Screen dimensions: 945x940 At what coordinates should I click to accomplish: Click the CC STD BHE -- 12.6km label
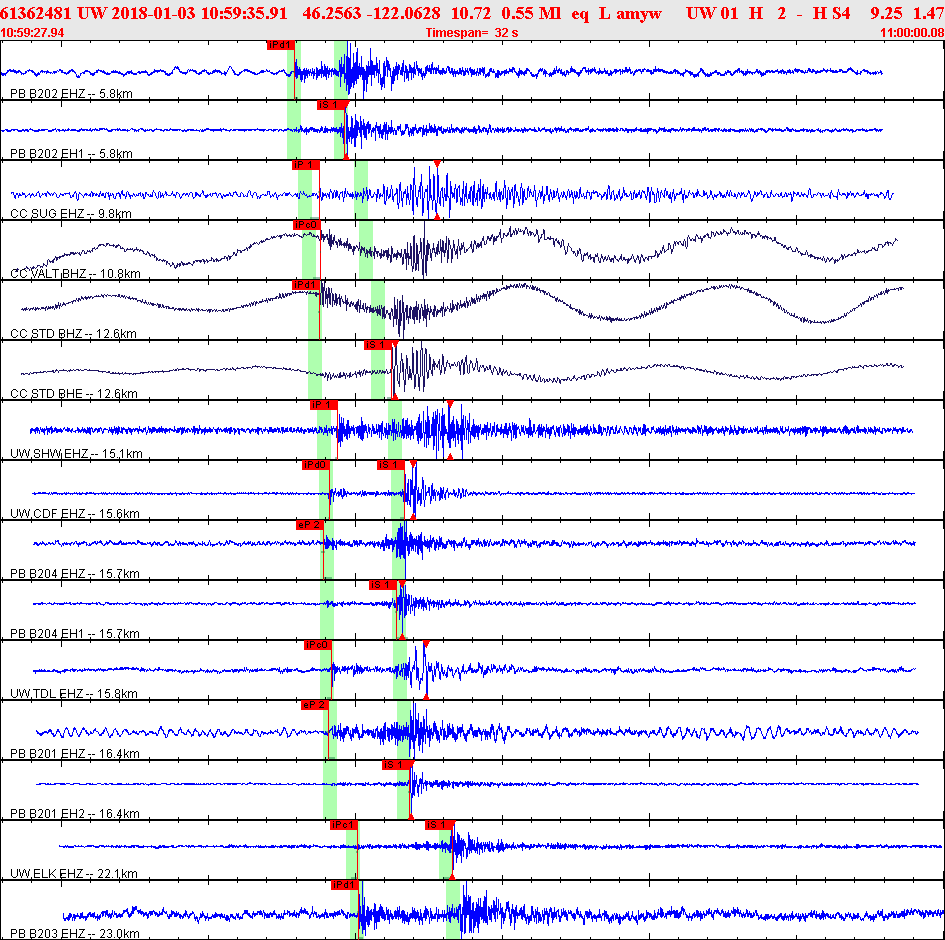point(74,393)
